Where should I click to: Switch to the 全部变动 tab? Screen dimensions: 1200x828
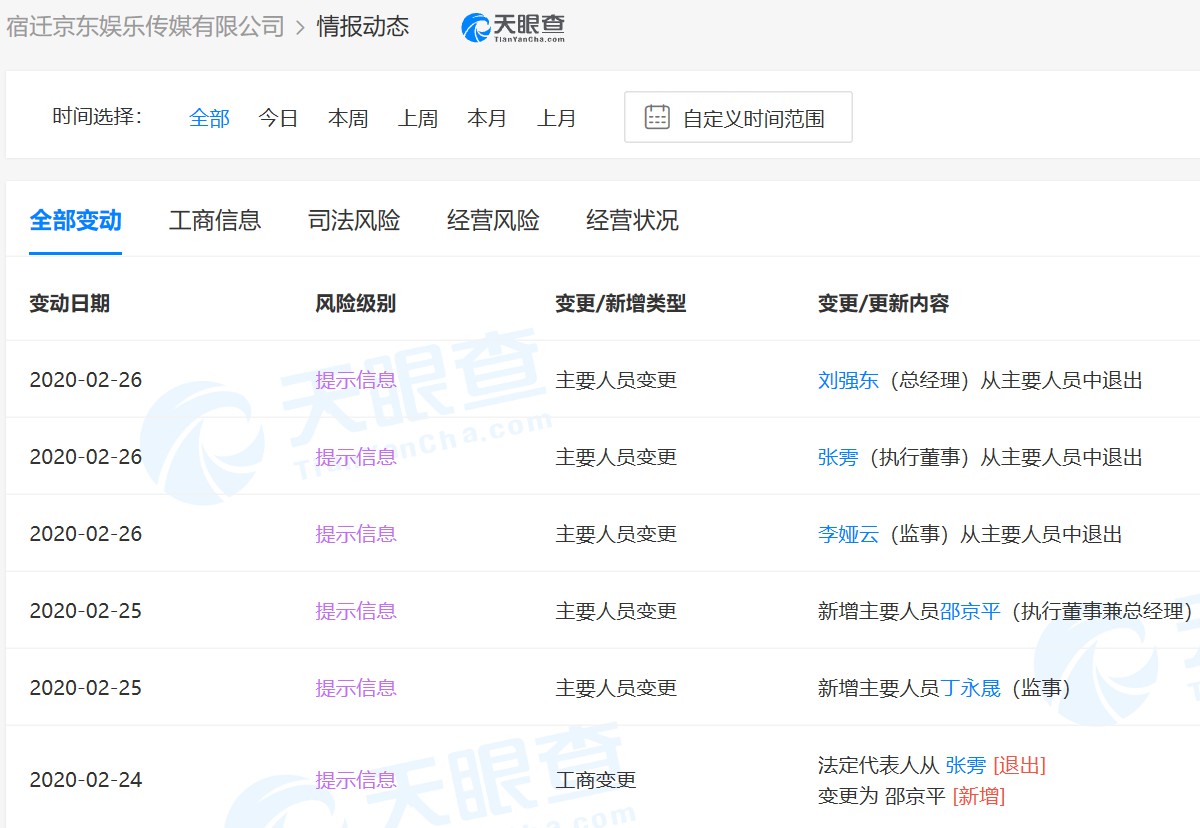point(76,221)
